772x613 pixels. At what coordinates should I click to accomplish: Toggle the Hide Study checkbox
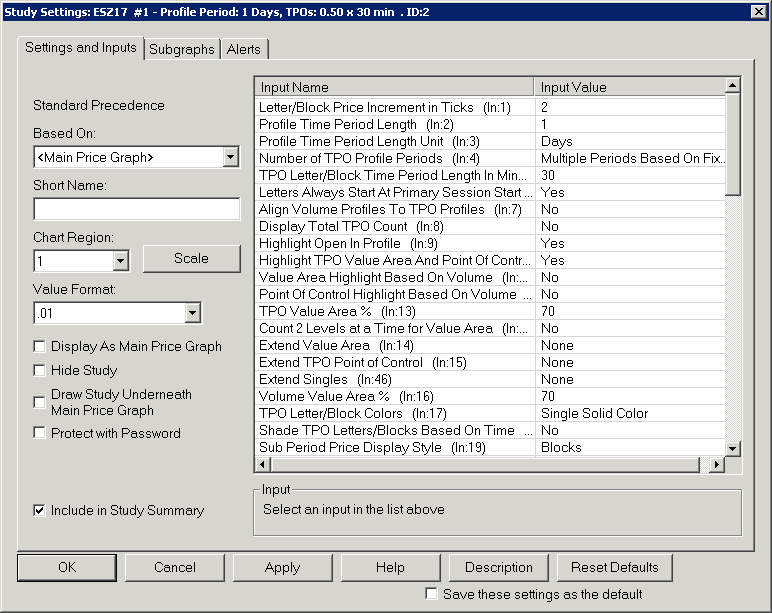(x=39, y=370)
